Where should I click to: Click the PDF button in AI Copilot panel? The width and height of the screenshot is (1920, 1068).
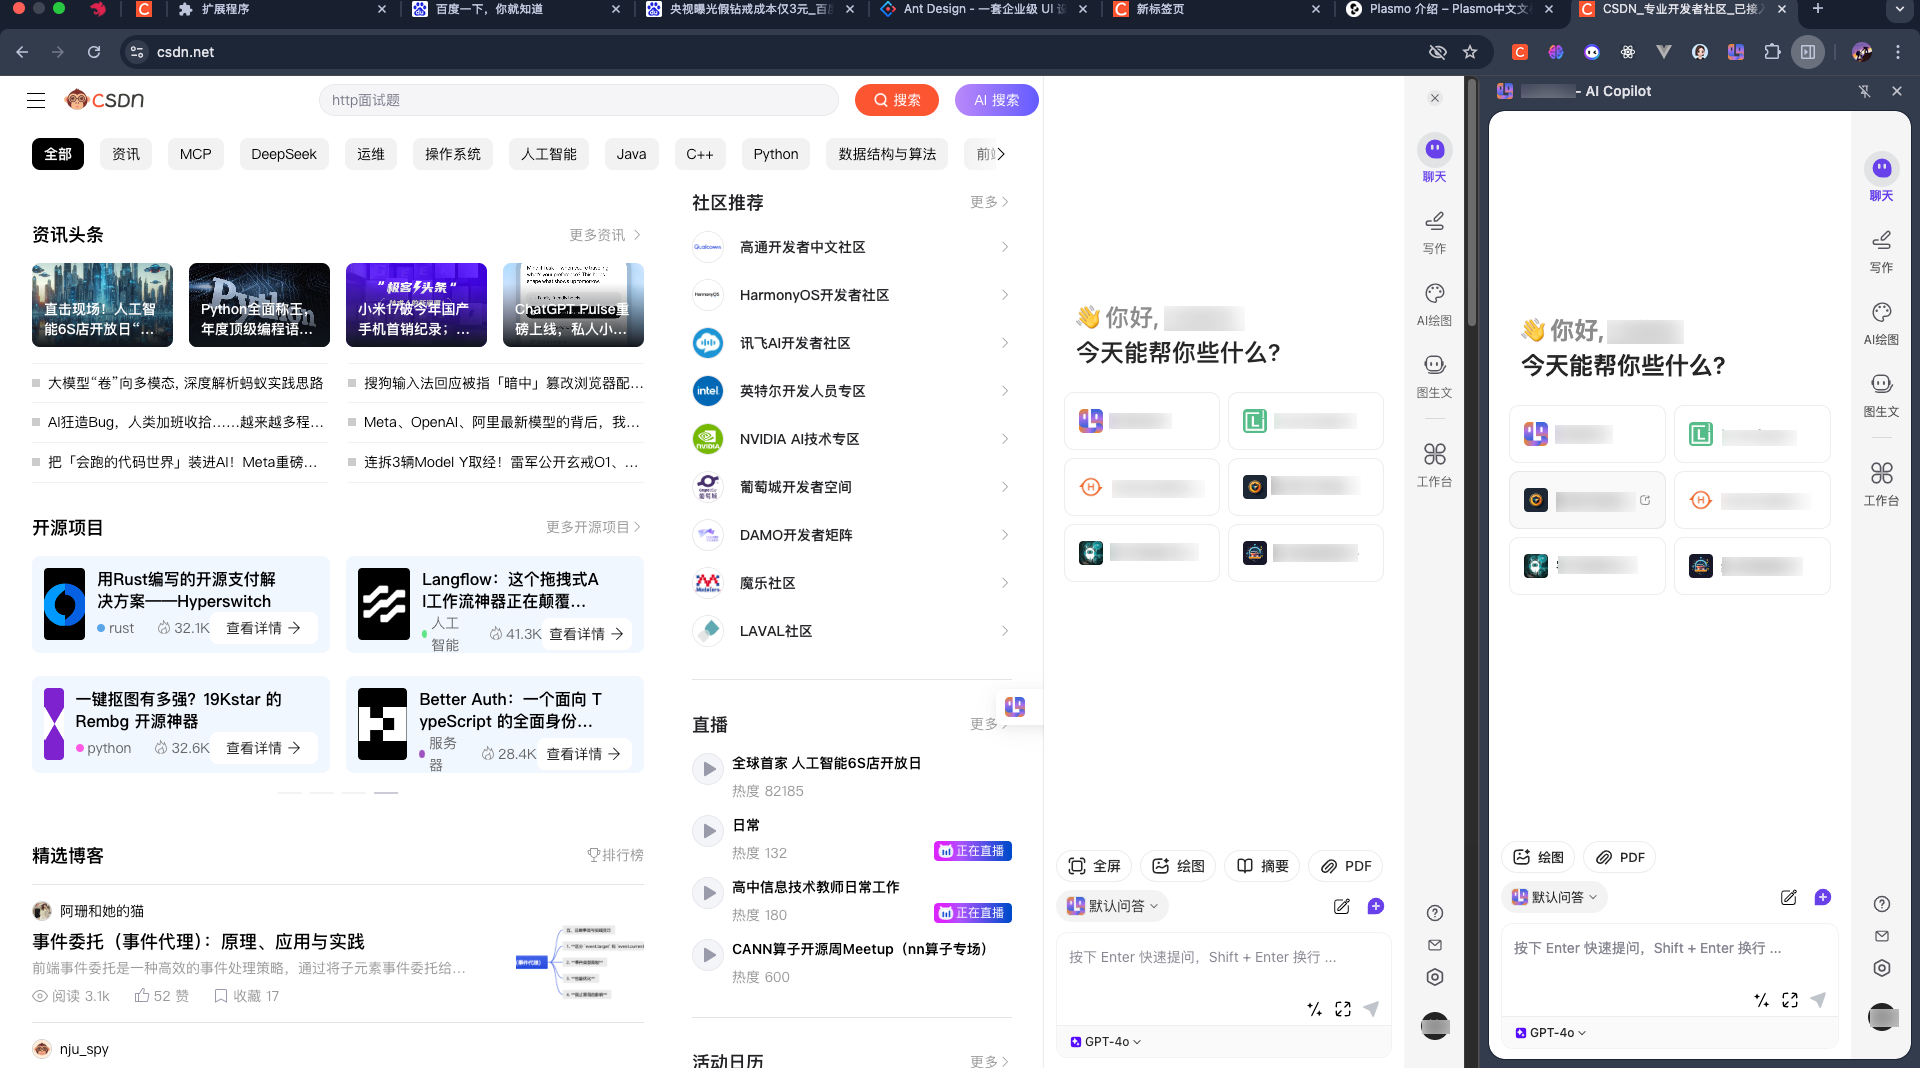[1620, 857]
